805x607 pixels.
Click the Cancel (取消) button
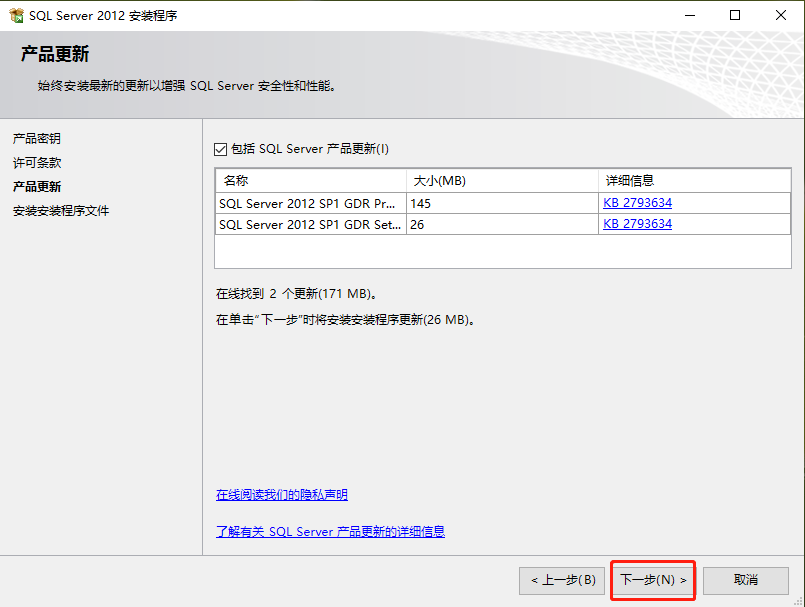(745, 580)
